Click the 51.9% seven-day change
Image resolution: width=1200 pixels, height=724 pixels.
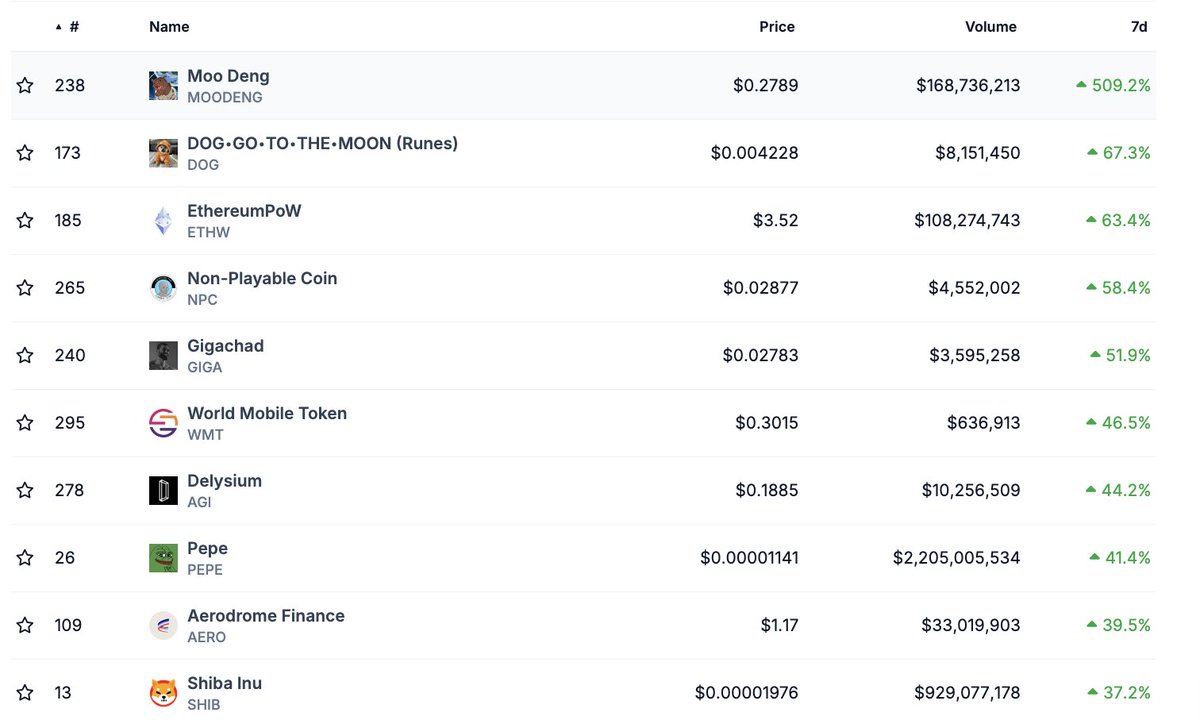1120,356
